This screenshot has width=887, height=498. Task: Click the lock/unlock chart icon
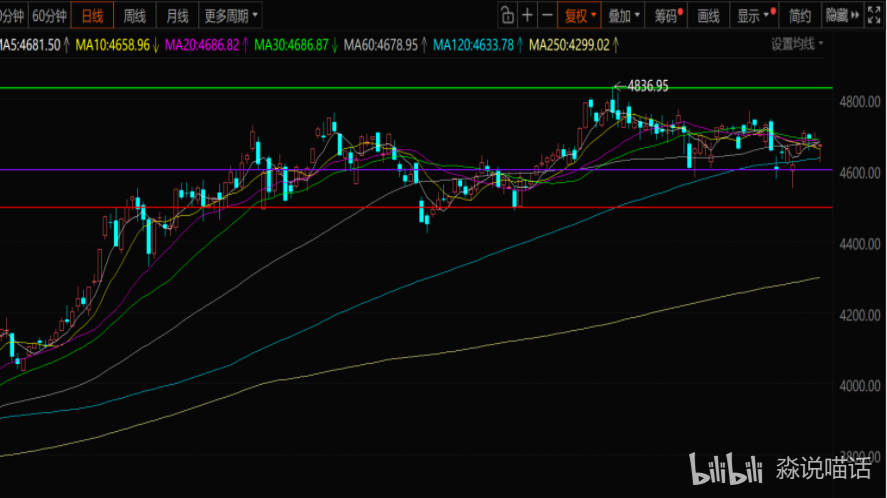pyautogui.click(x=507, y=15)
